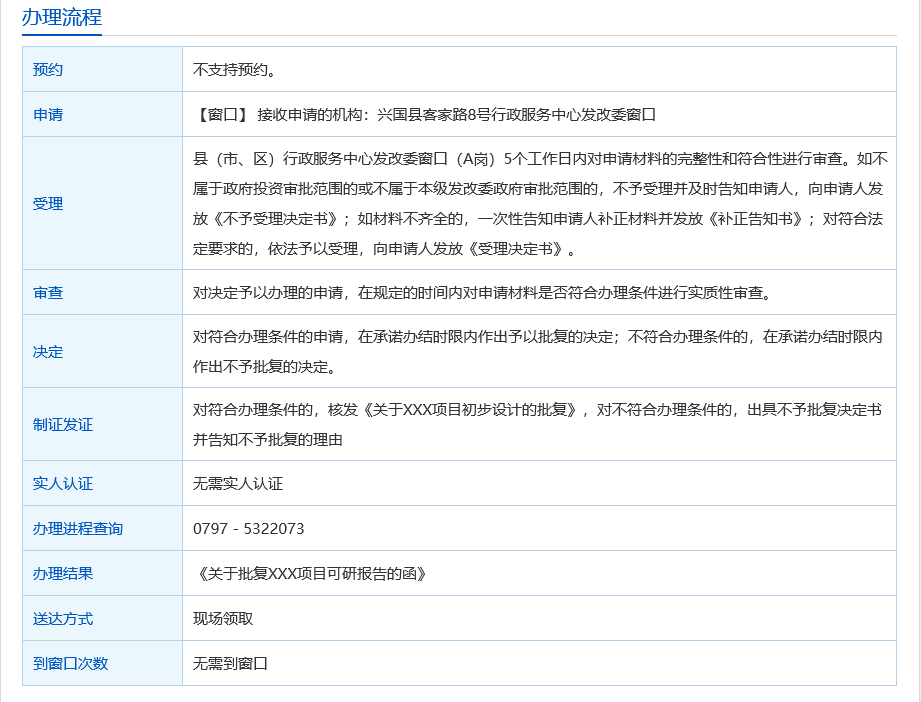Click 《关于批复XXX项目可研报告的函》 result text
The image size is (921, 702).
coord(313,574)
